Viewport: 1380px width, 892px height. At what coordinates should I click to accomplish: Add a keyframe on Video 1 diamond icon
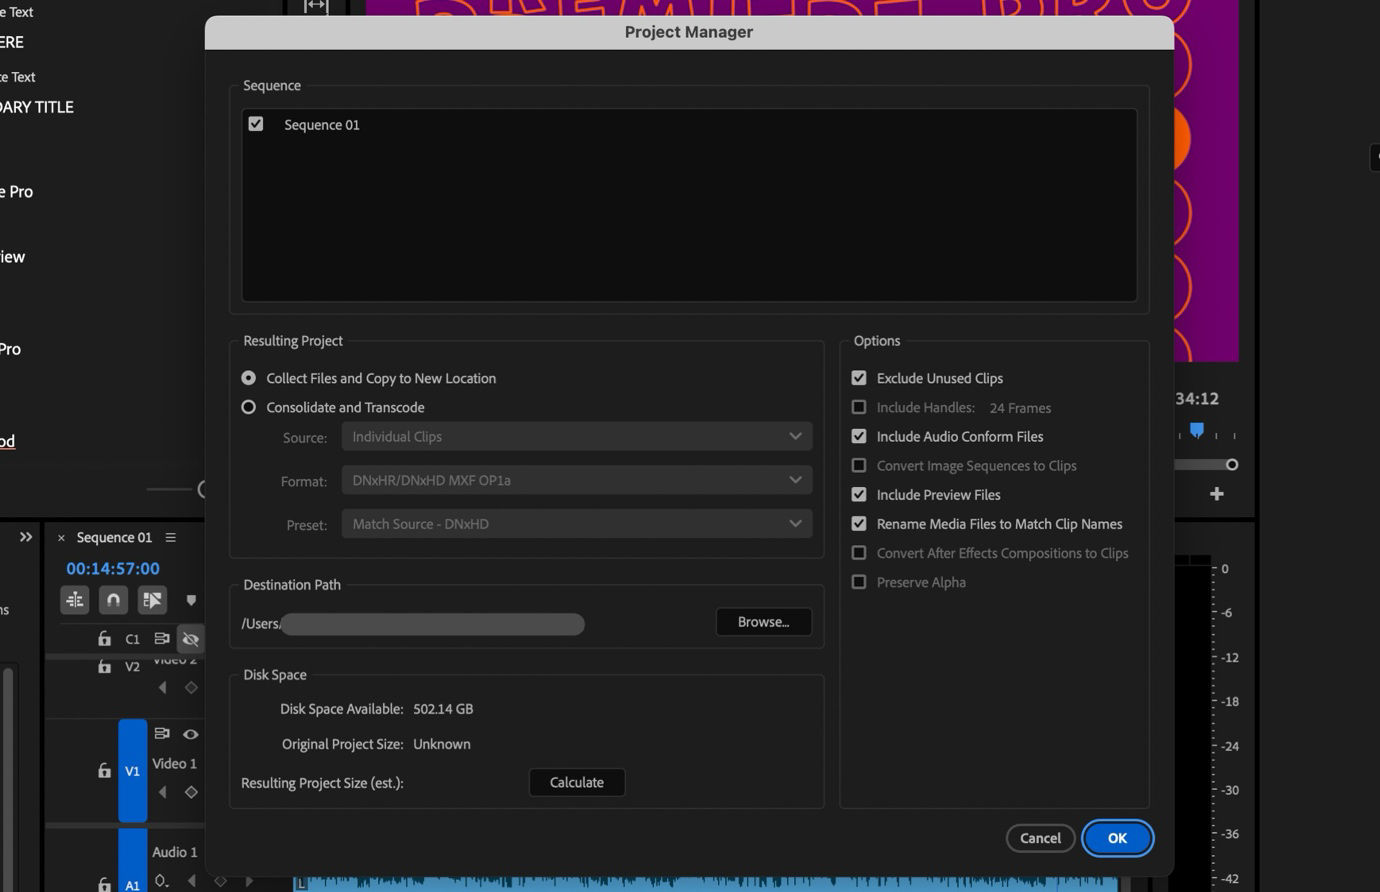click(191, 791)
